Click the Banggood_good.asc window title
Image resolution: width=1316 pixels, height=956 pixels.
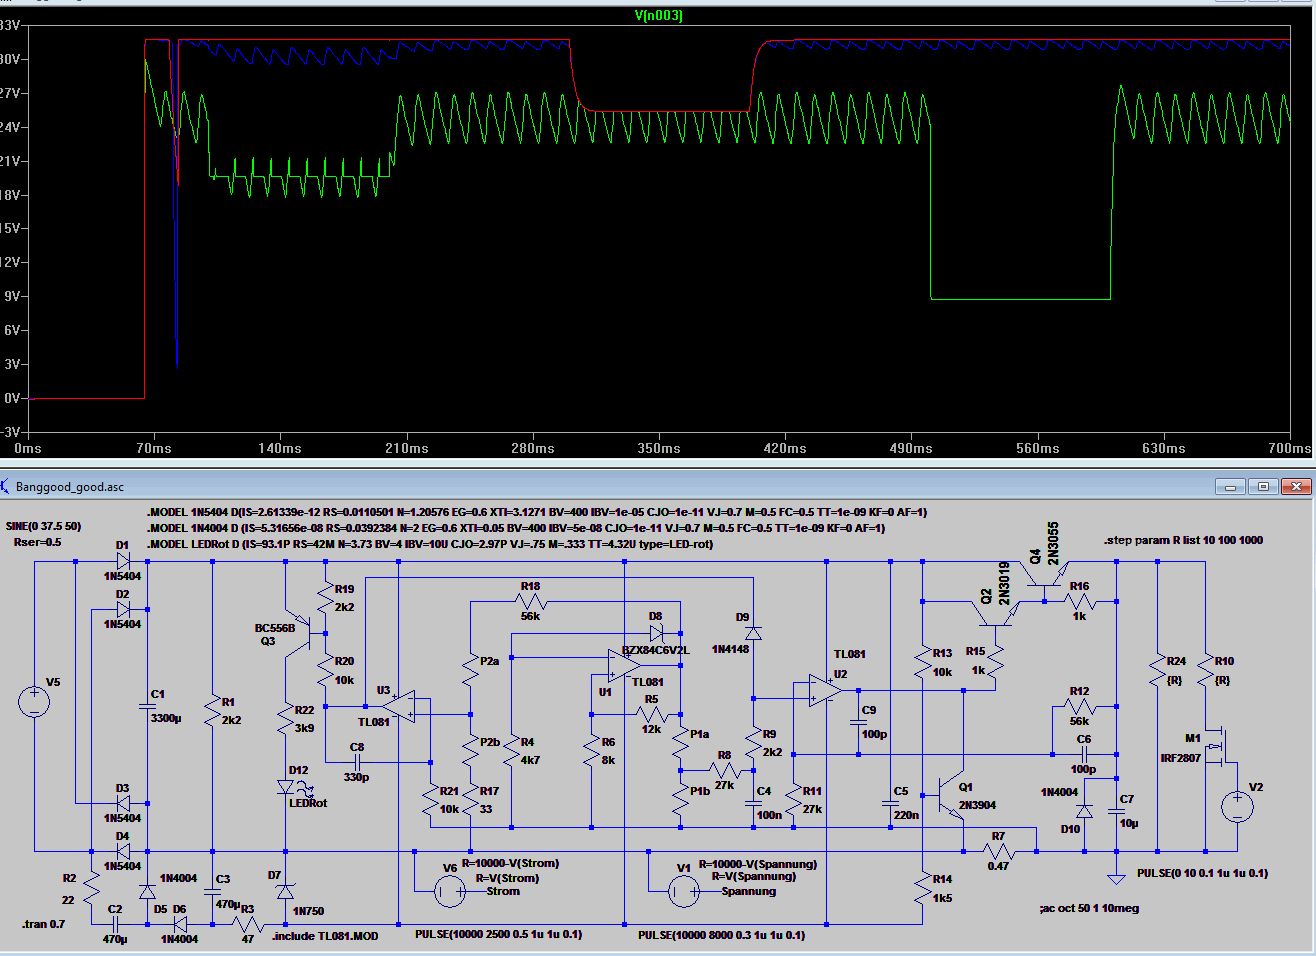(x=70, y=487)
